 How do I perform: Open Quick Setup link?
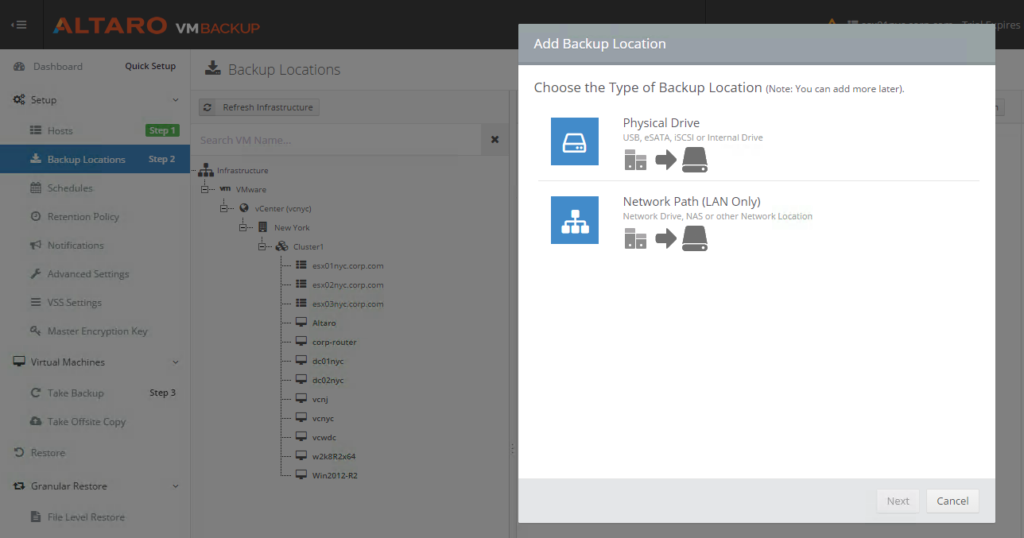pos(150,66)
